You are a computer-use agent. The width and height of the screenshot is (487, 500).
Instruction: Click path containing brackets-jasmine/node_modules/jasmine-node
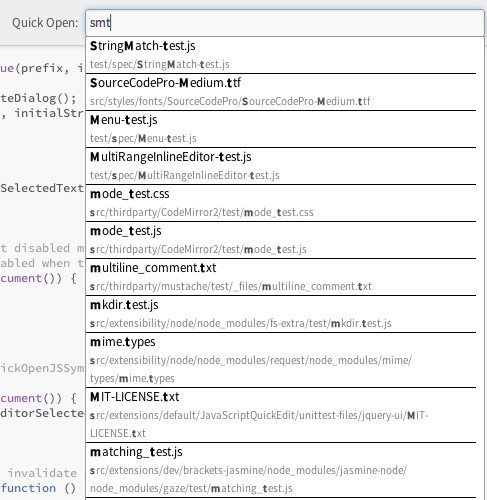tap(248, 479)
